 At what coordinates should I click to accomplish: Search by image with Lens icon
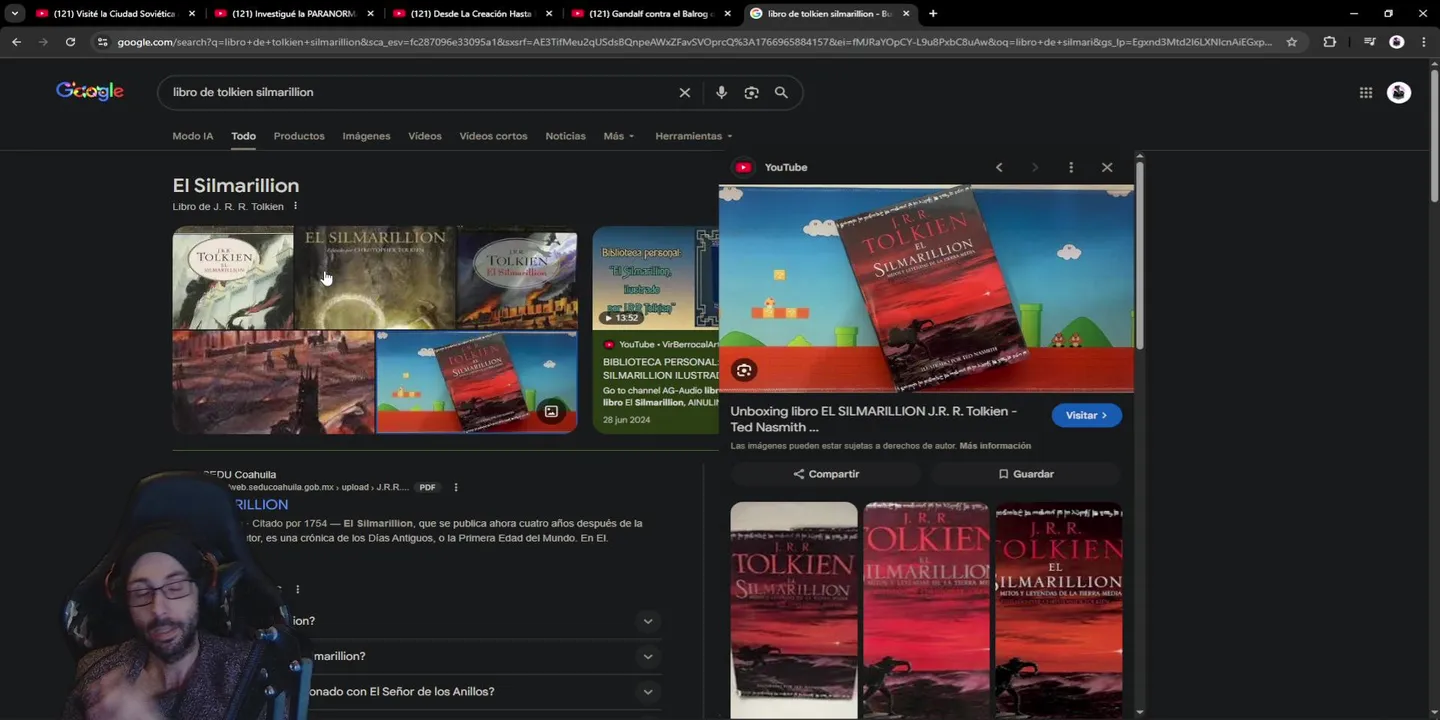tap(751, 92)
